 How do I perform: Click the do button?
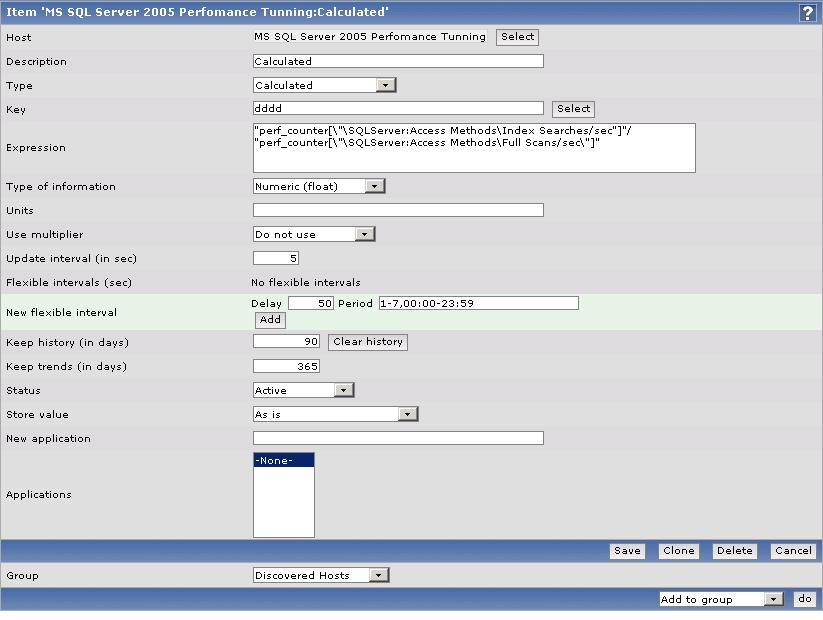805,598
